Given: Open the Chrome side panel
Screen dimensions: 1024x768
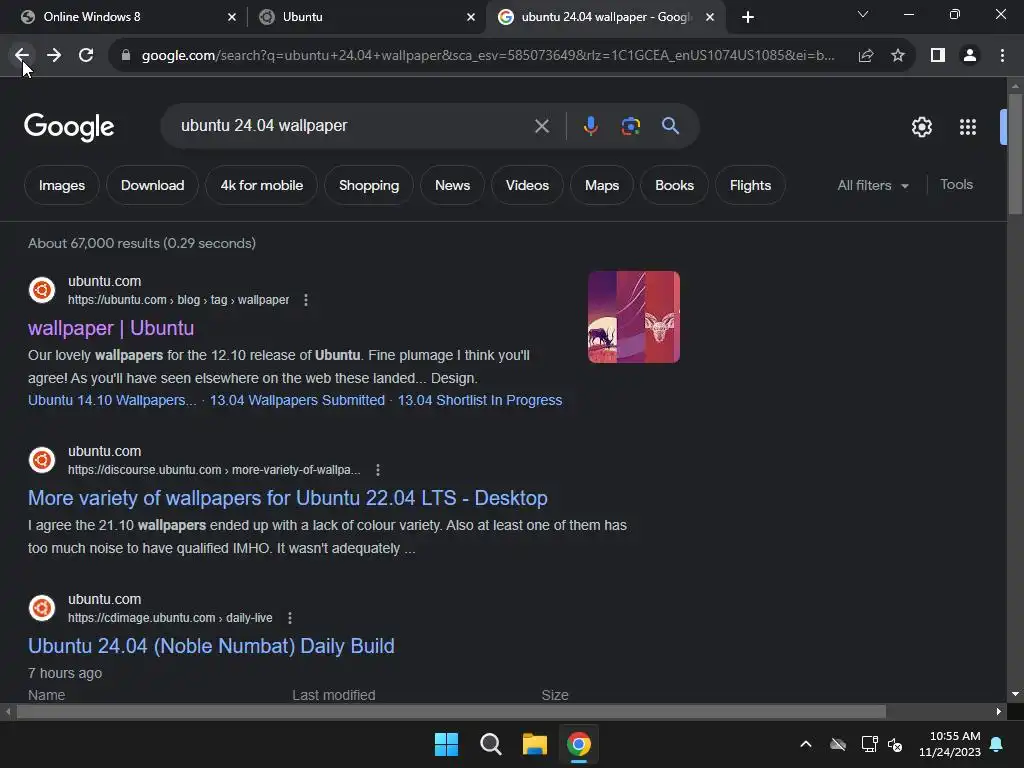Looking at the screenshot, I should tap(938, 56).
